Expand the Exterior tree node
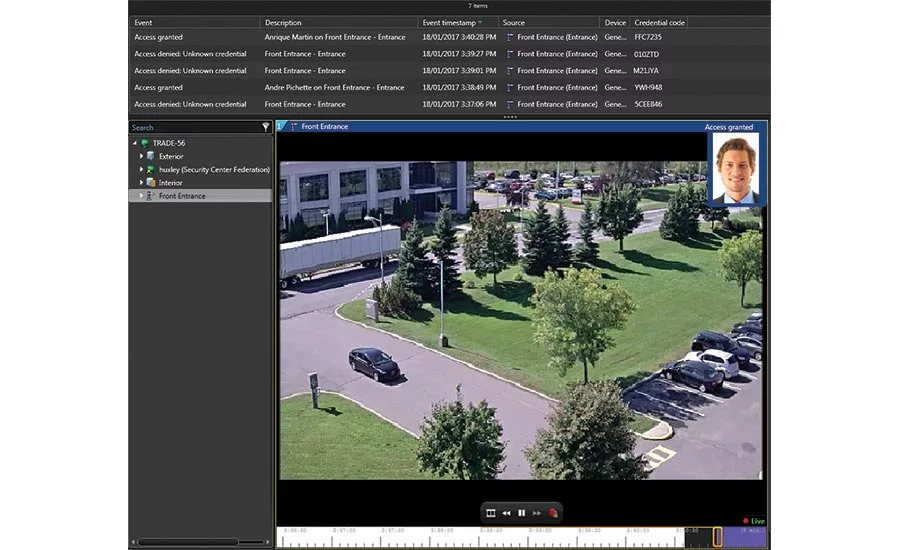 click(x=141, y=156)
